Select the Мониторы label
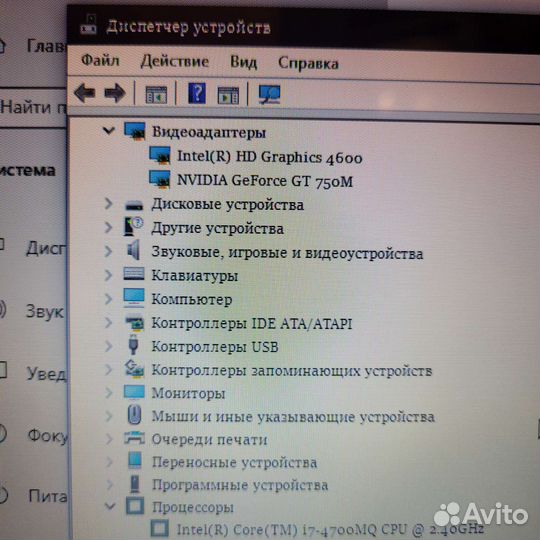 [188, 393]
